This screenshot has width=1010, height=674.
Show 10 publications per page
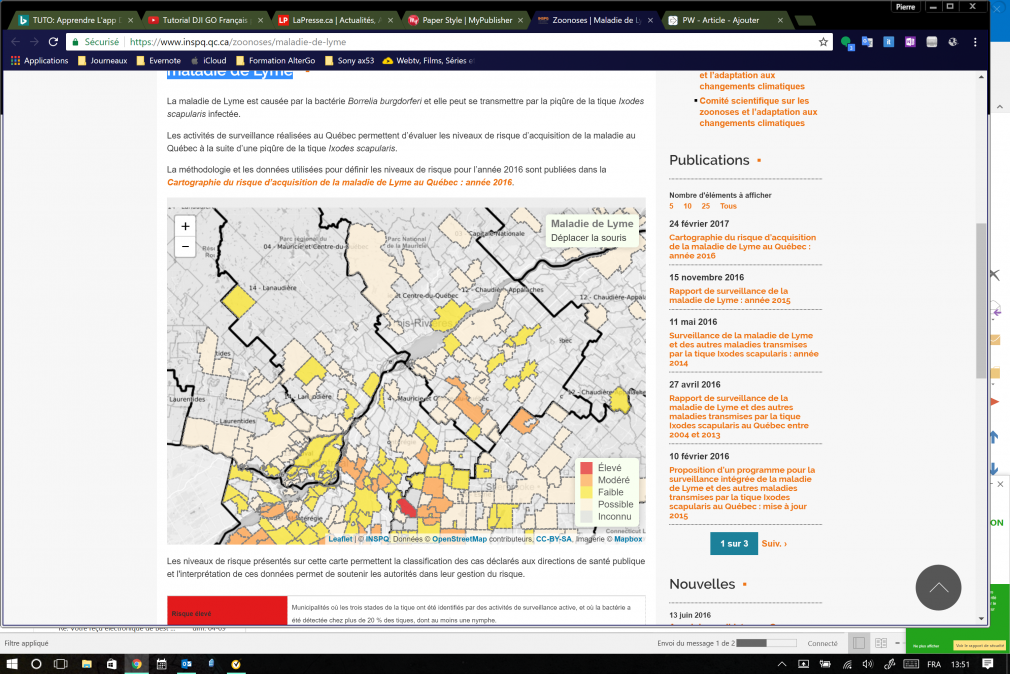point(687,206)
